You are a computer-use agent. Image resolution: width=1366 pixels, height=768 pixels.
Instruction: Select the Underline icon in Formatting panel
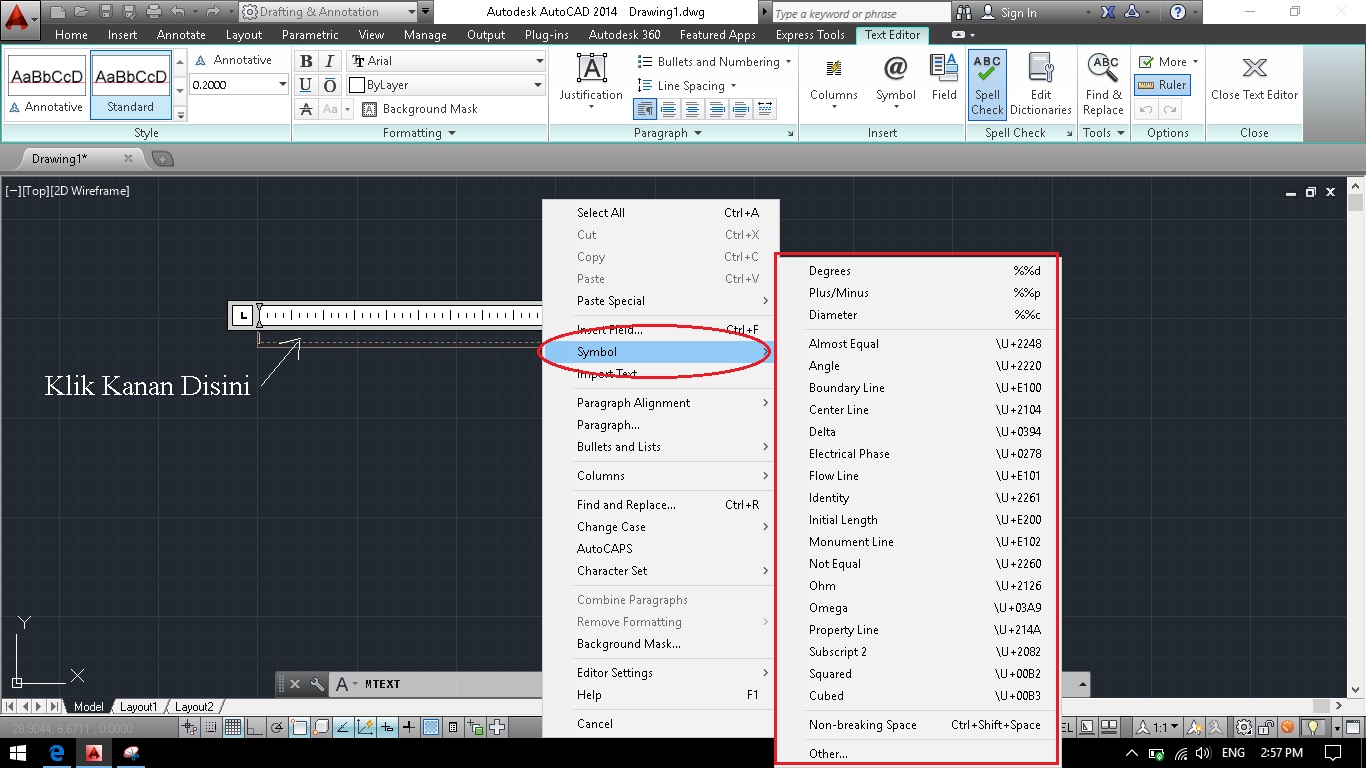click(305, 85)
